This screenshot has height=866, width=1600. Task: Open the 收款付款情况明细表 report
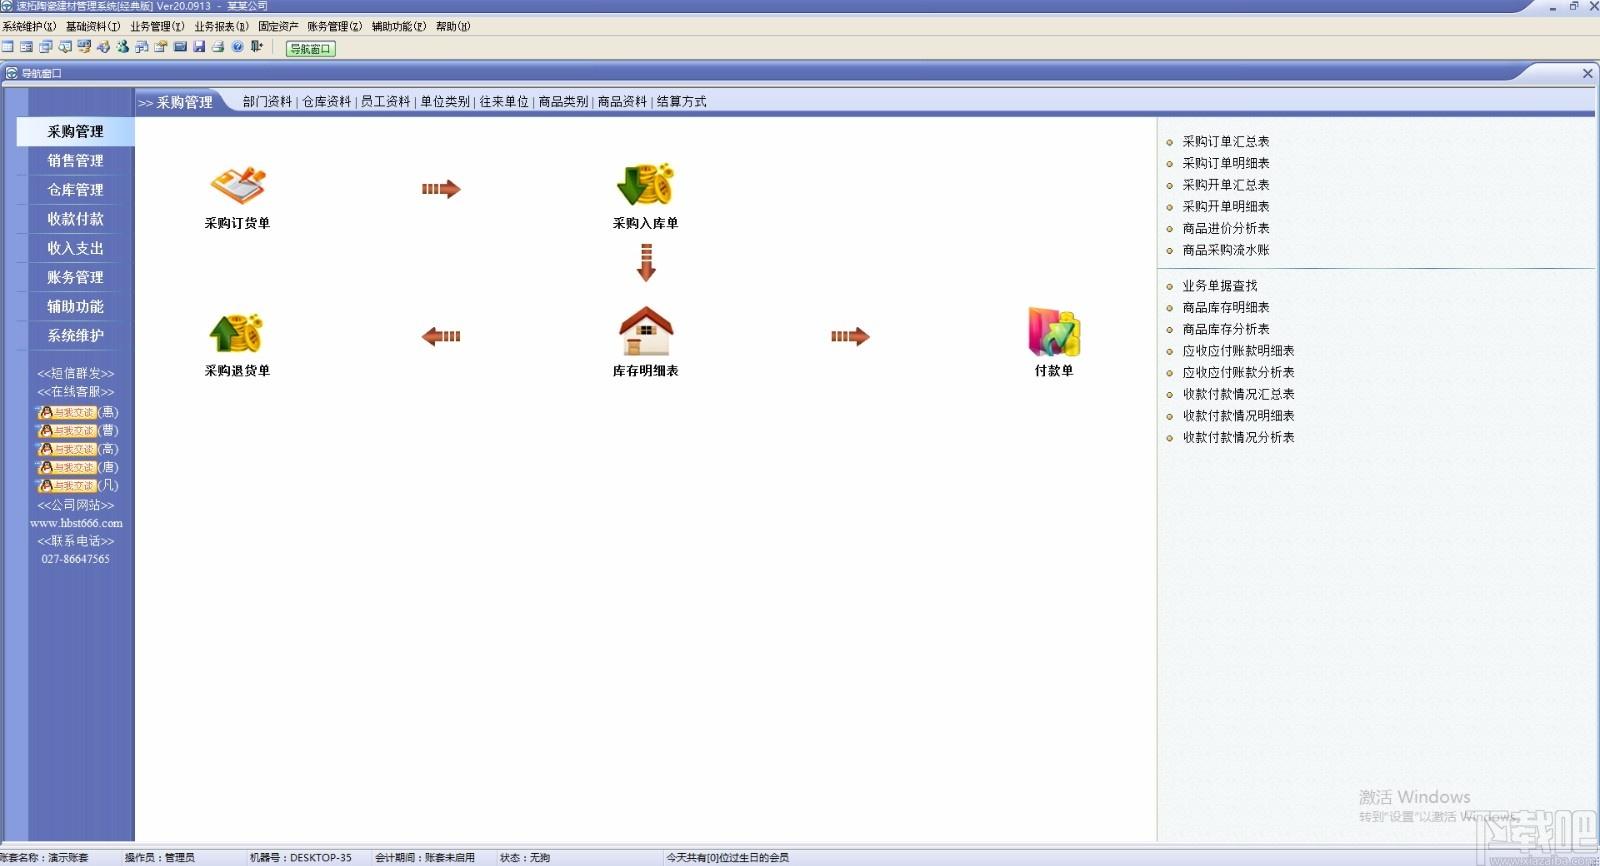(x=1238, y=416)
